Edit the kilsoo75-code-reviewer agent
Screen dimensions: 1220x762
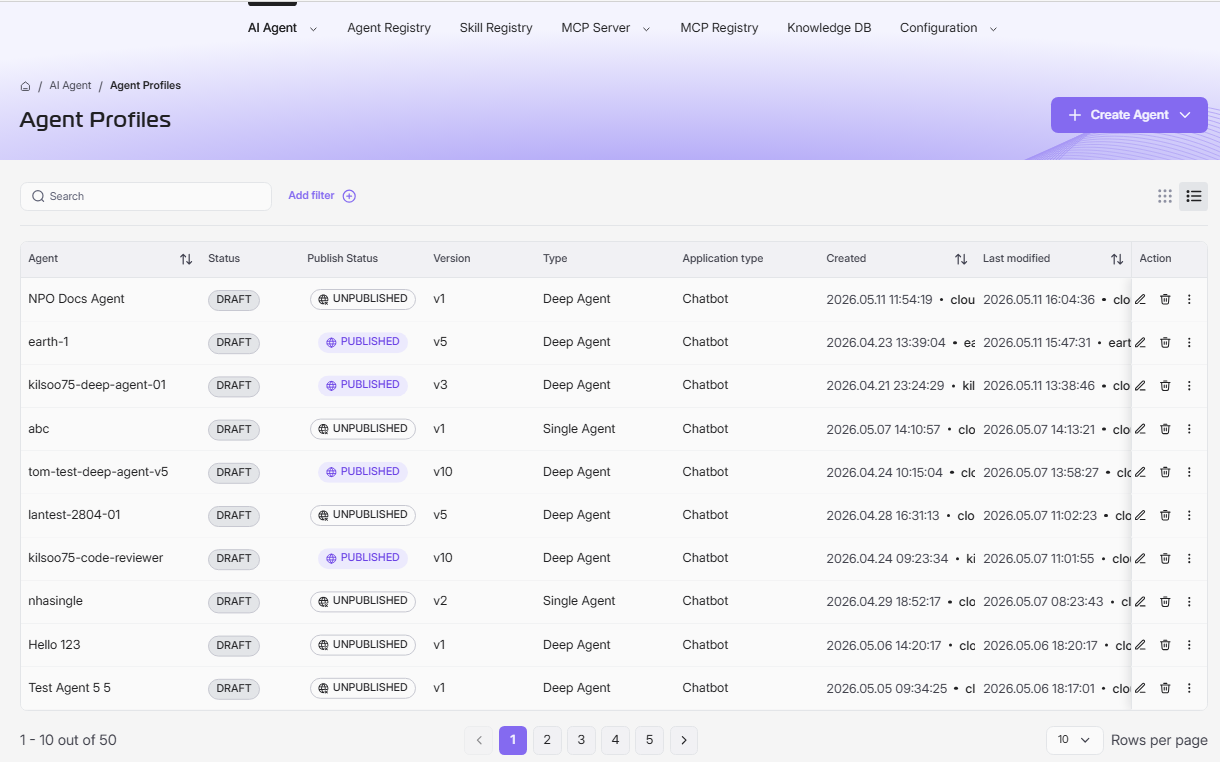click(1140, 558)
